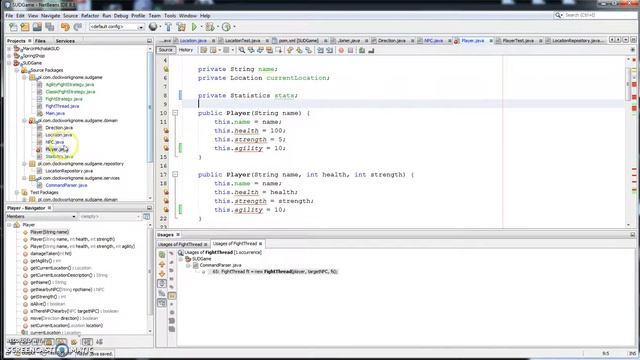Toggle physical view button in Usages sidebar
The image size is (640, 360).
tap(162, 303)
